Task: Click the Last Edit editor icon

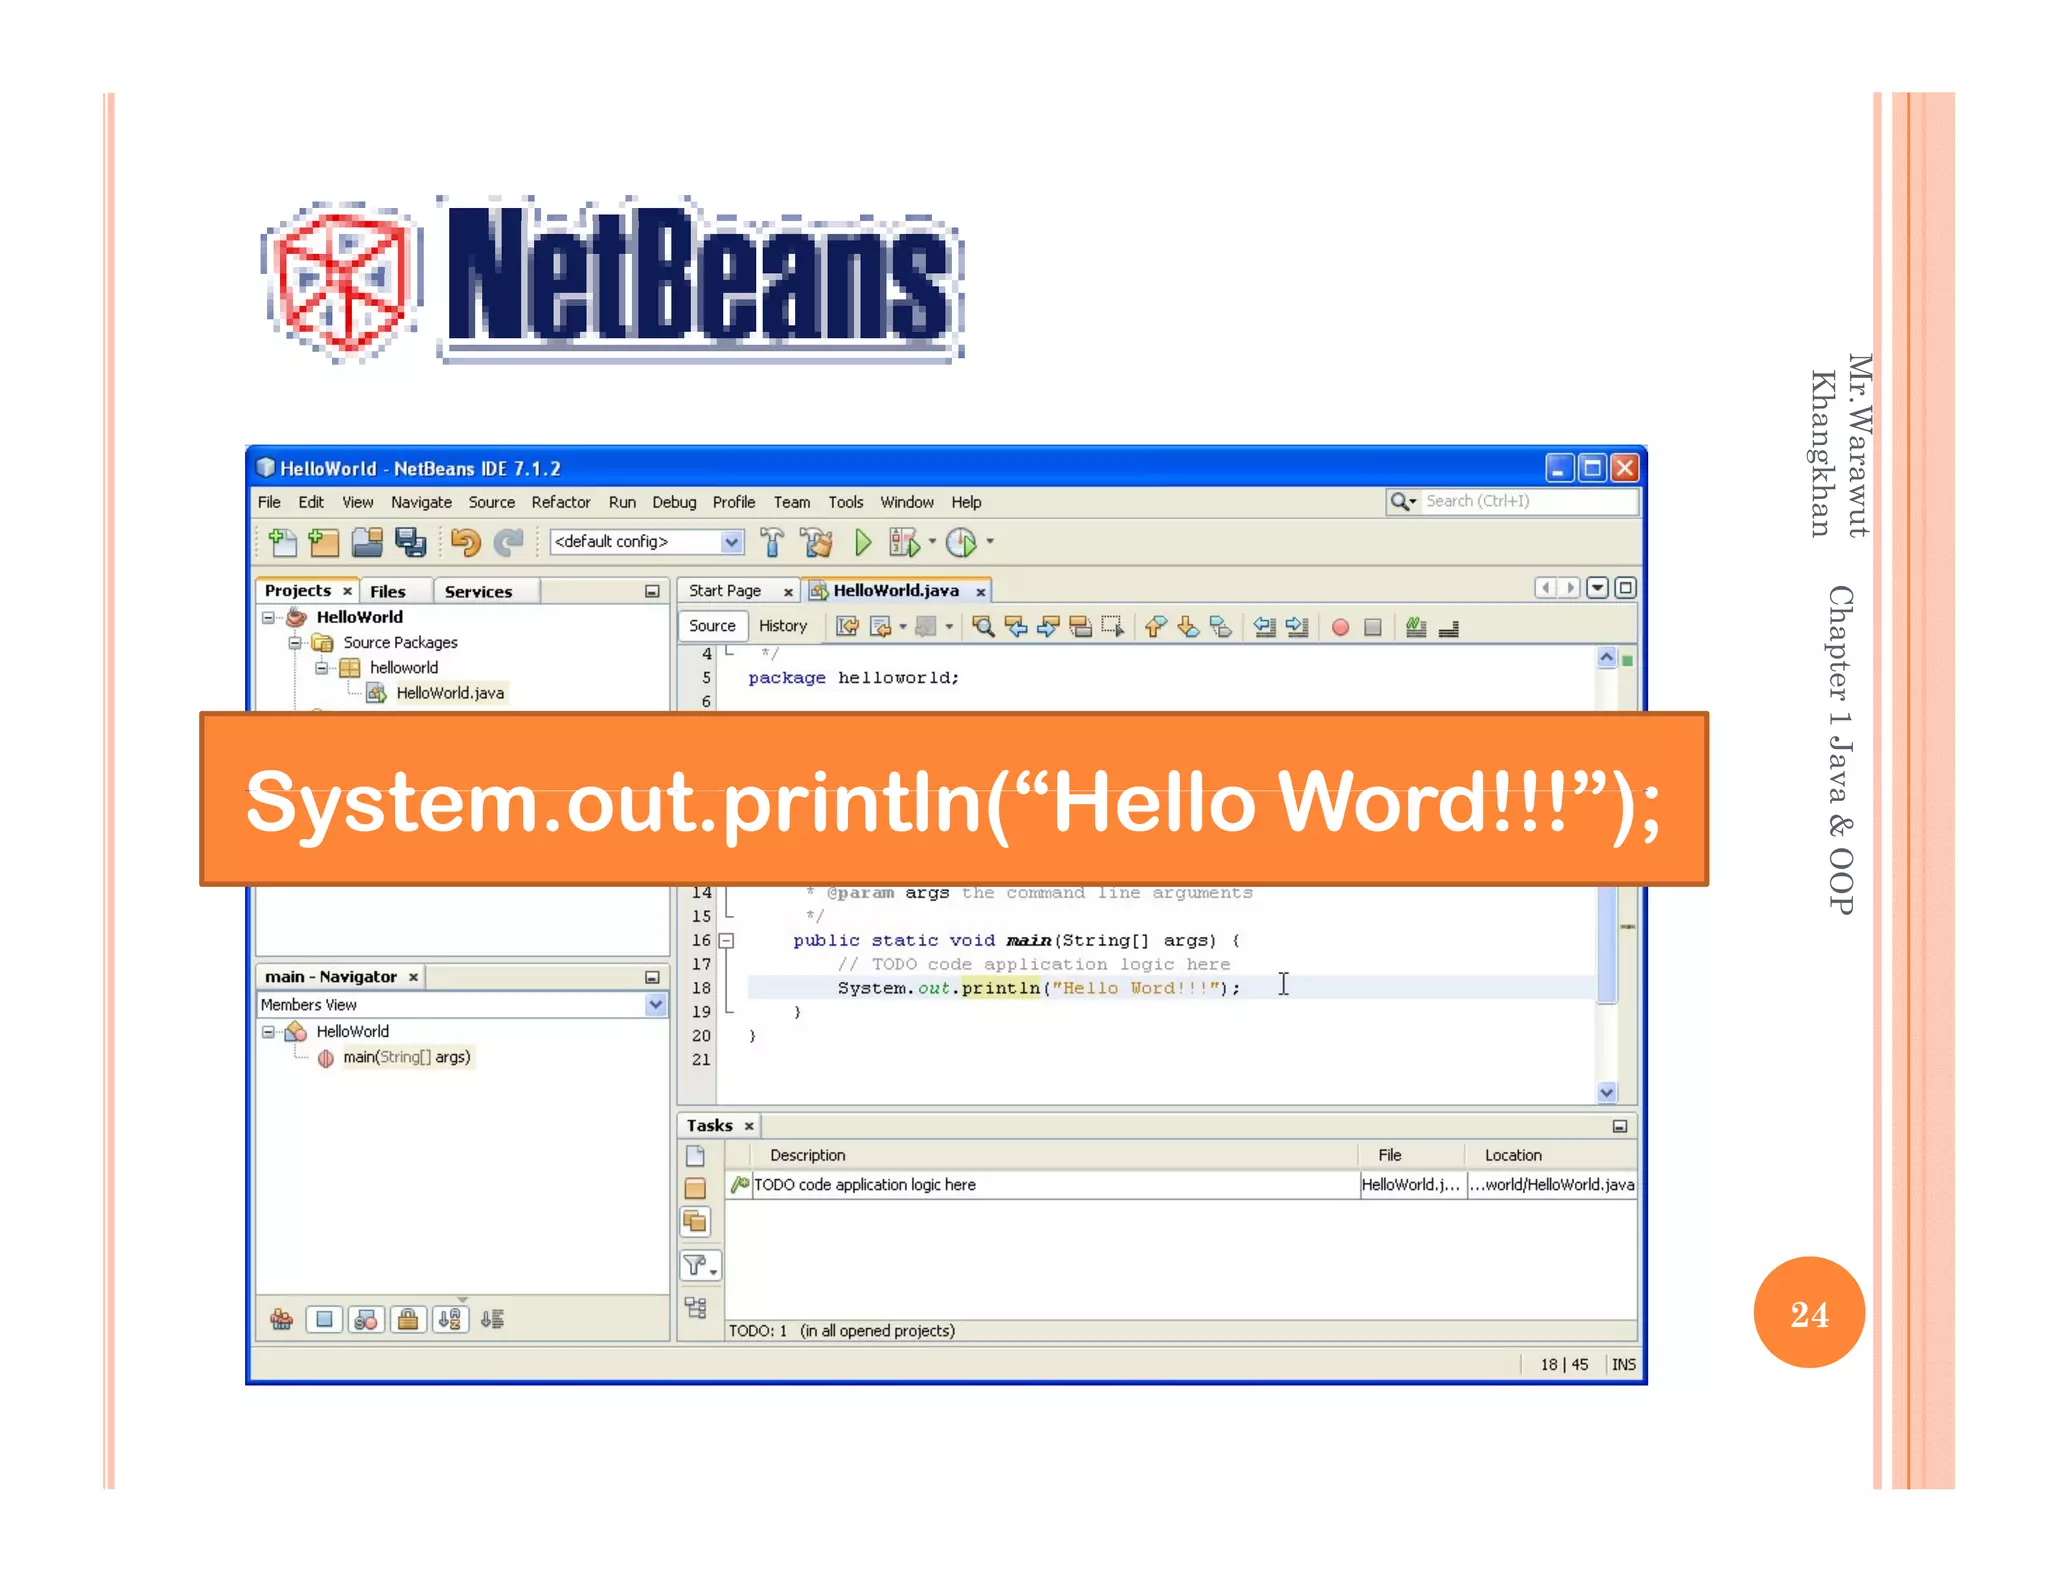Action: coord(847,627)
